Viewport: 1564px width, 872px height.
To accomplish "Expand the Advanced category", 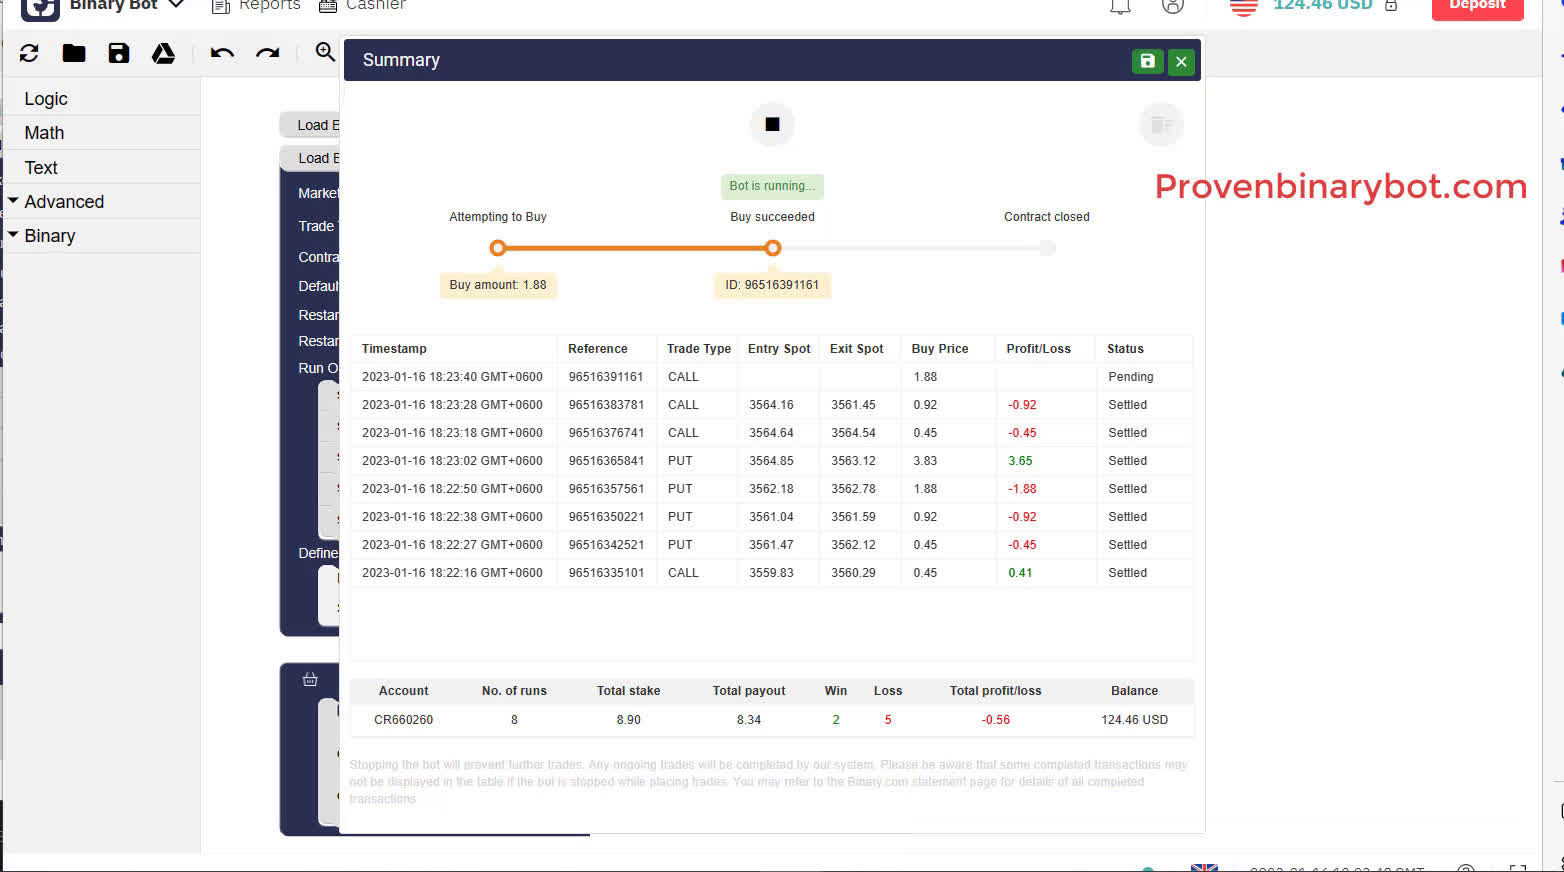I will [64, 202].
